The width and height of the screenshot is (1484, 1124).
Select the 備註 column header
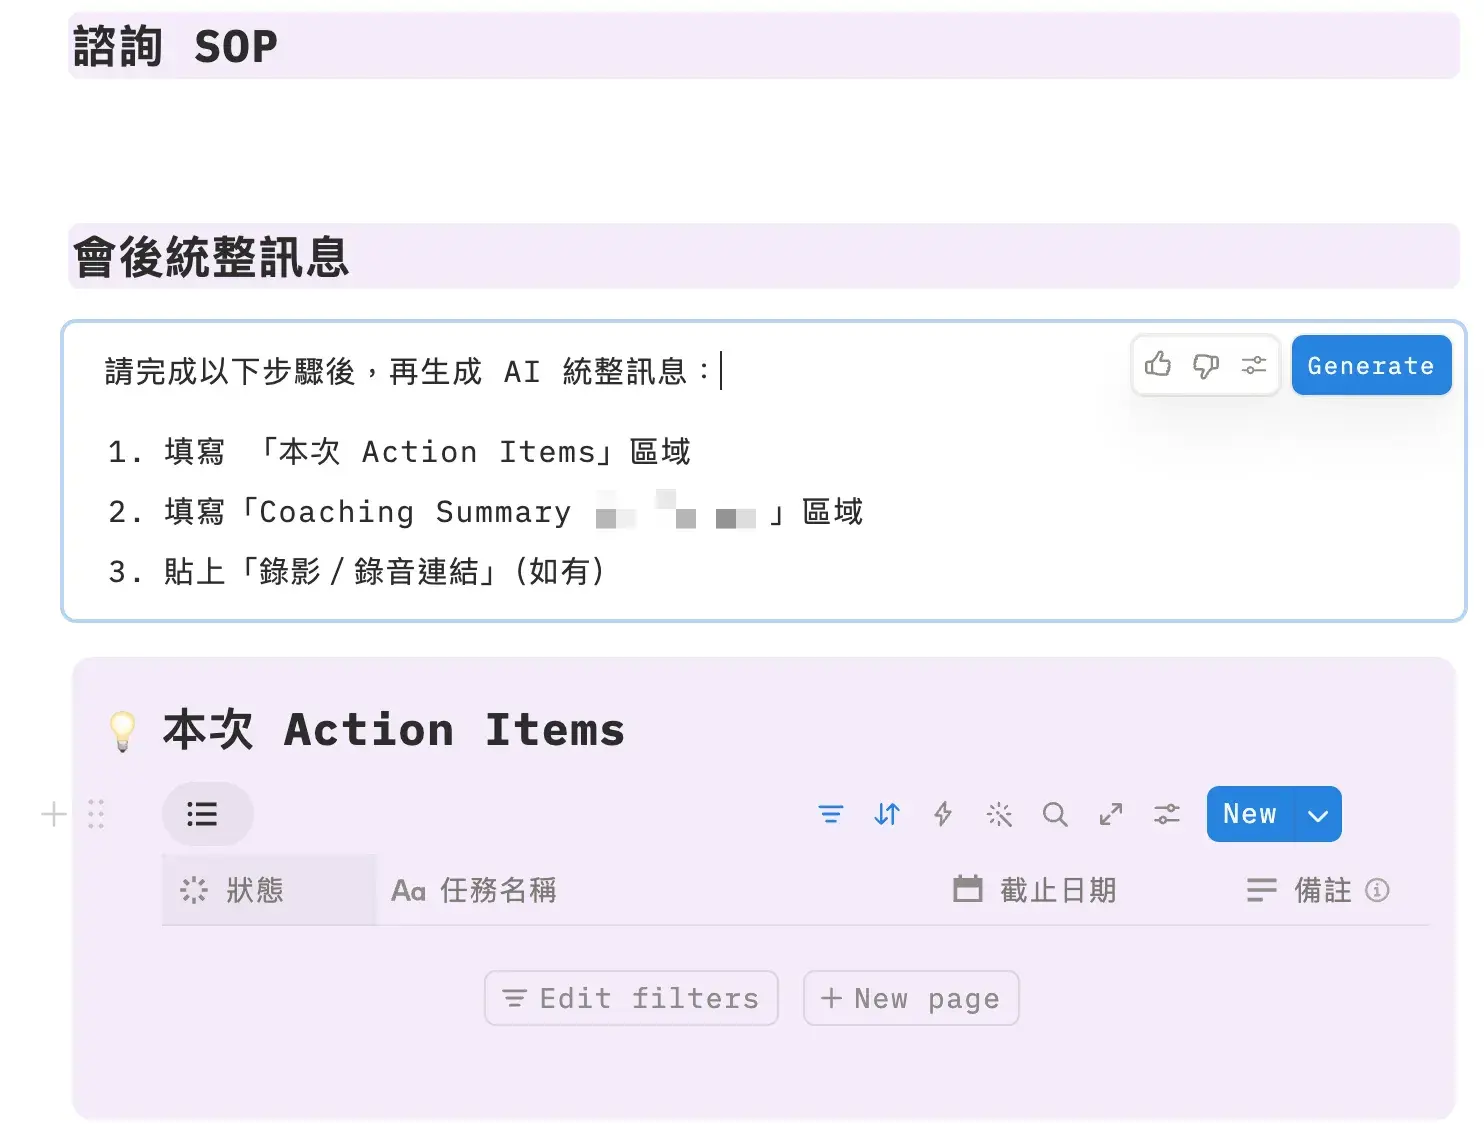click(x=1300, y=890)
